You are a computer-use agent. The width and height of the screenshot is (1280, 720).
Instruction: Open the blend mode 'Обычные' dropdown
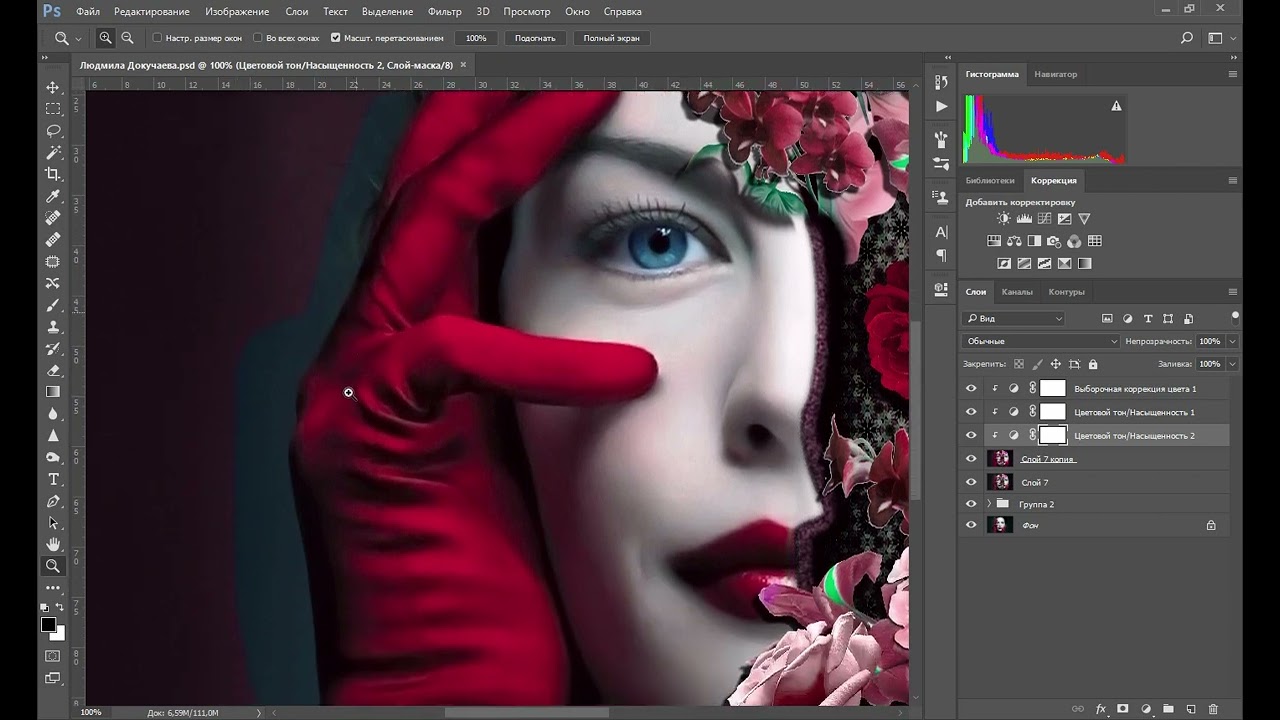click(1040, 341)
